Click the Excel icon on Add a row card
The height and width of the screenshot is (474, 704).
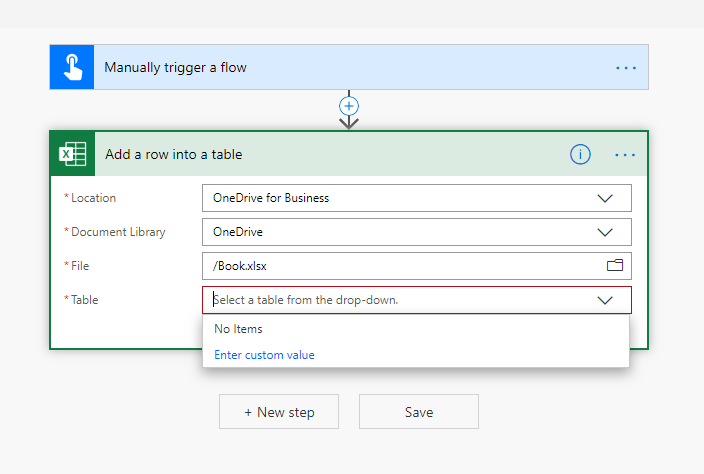[x=72, y=154]
